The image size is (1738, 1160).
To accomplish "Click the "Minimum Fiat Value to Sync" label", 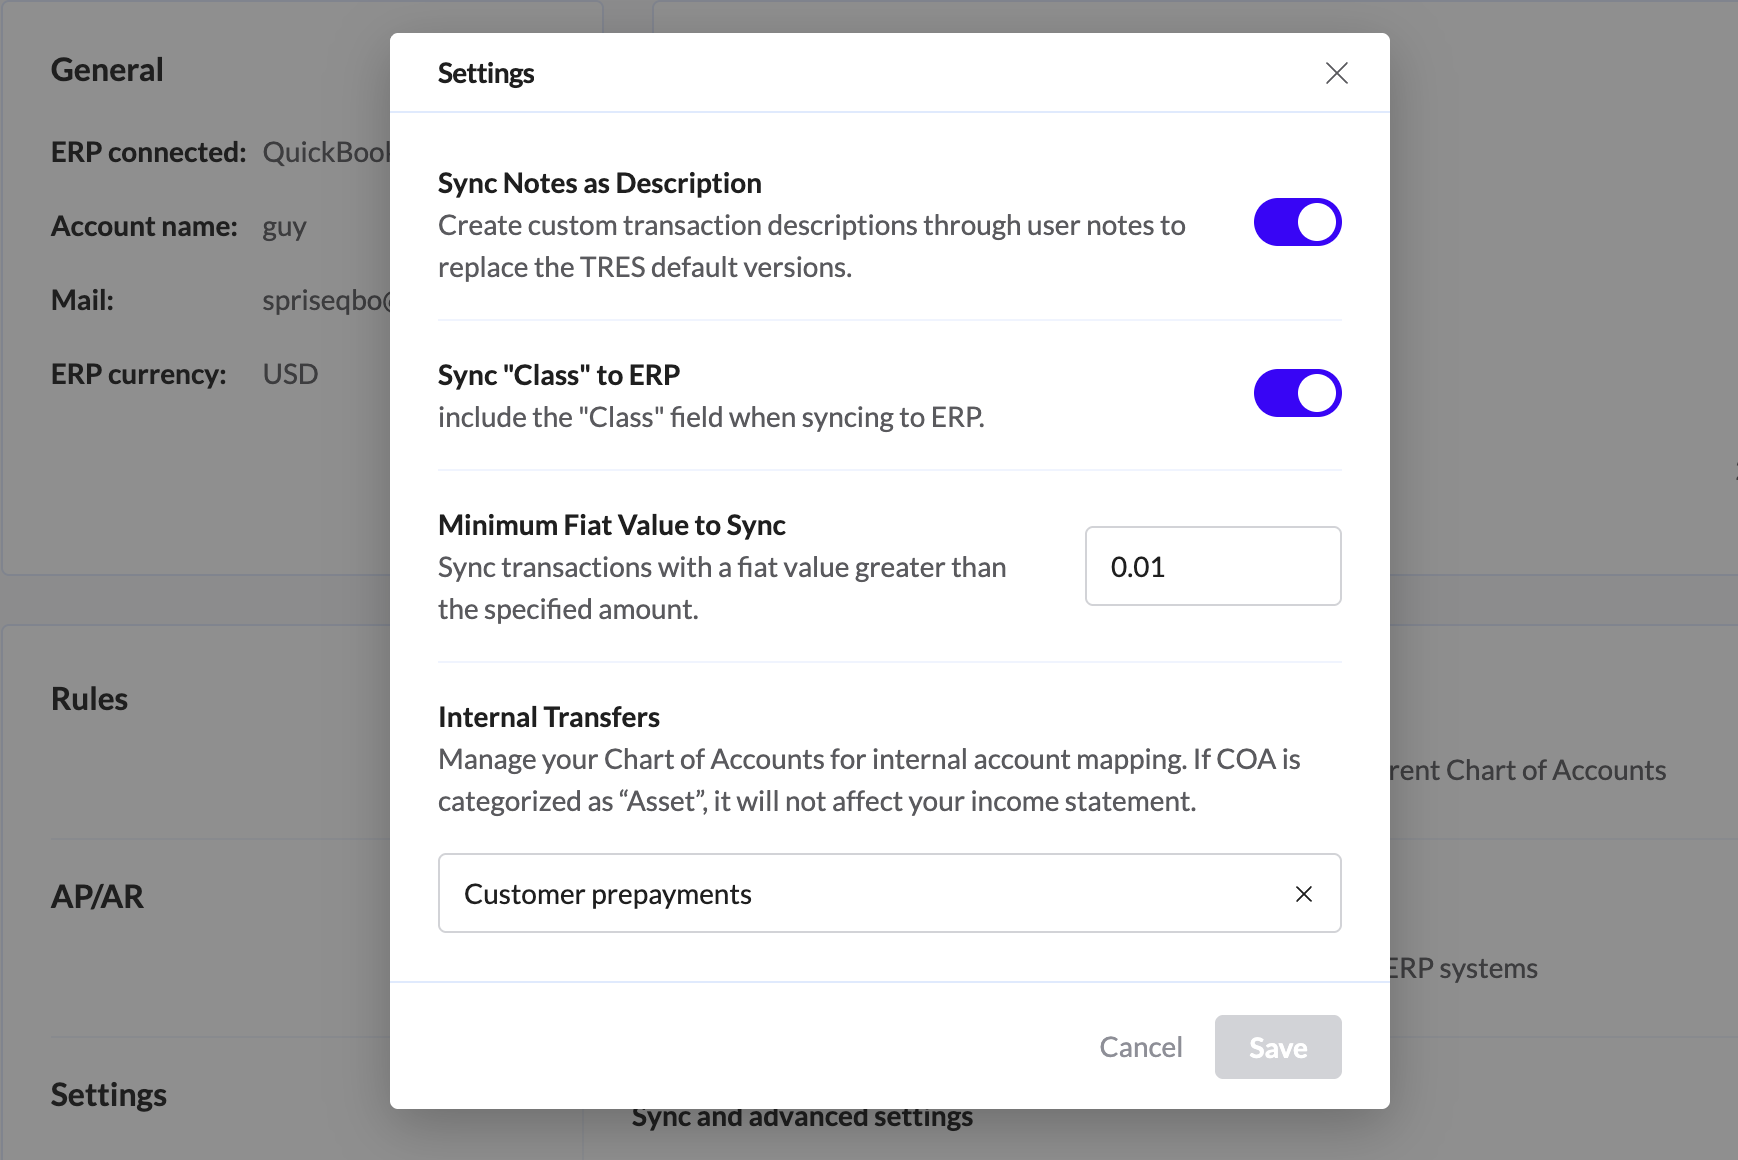I will [611, 525].
